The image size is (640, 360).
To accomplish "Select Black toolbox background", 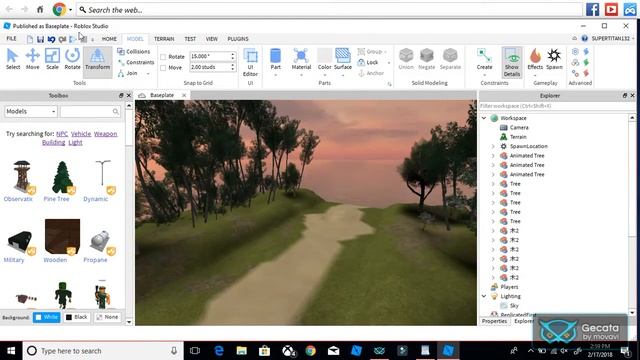I will (x=77, y=317).
